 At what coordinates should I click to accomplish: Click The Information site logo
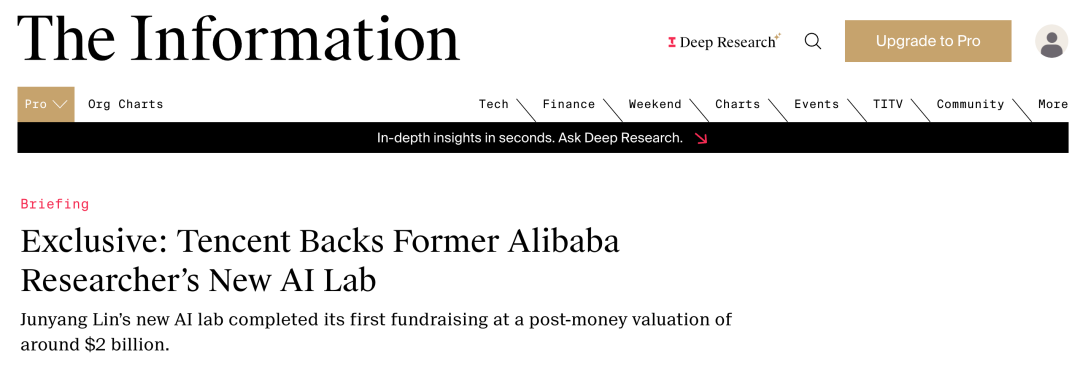click(x=238, y=38)
